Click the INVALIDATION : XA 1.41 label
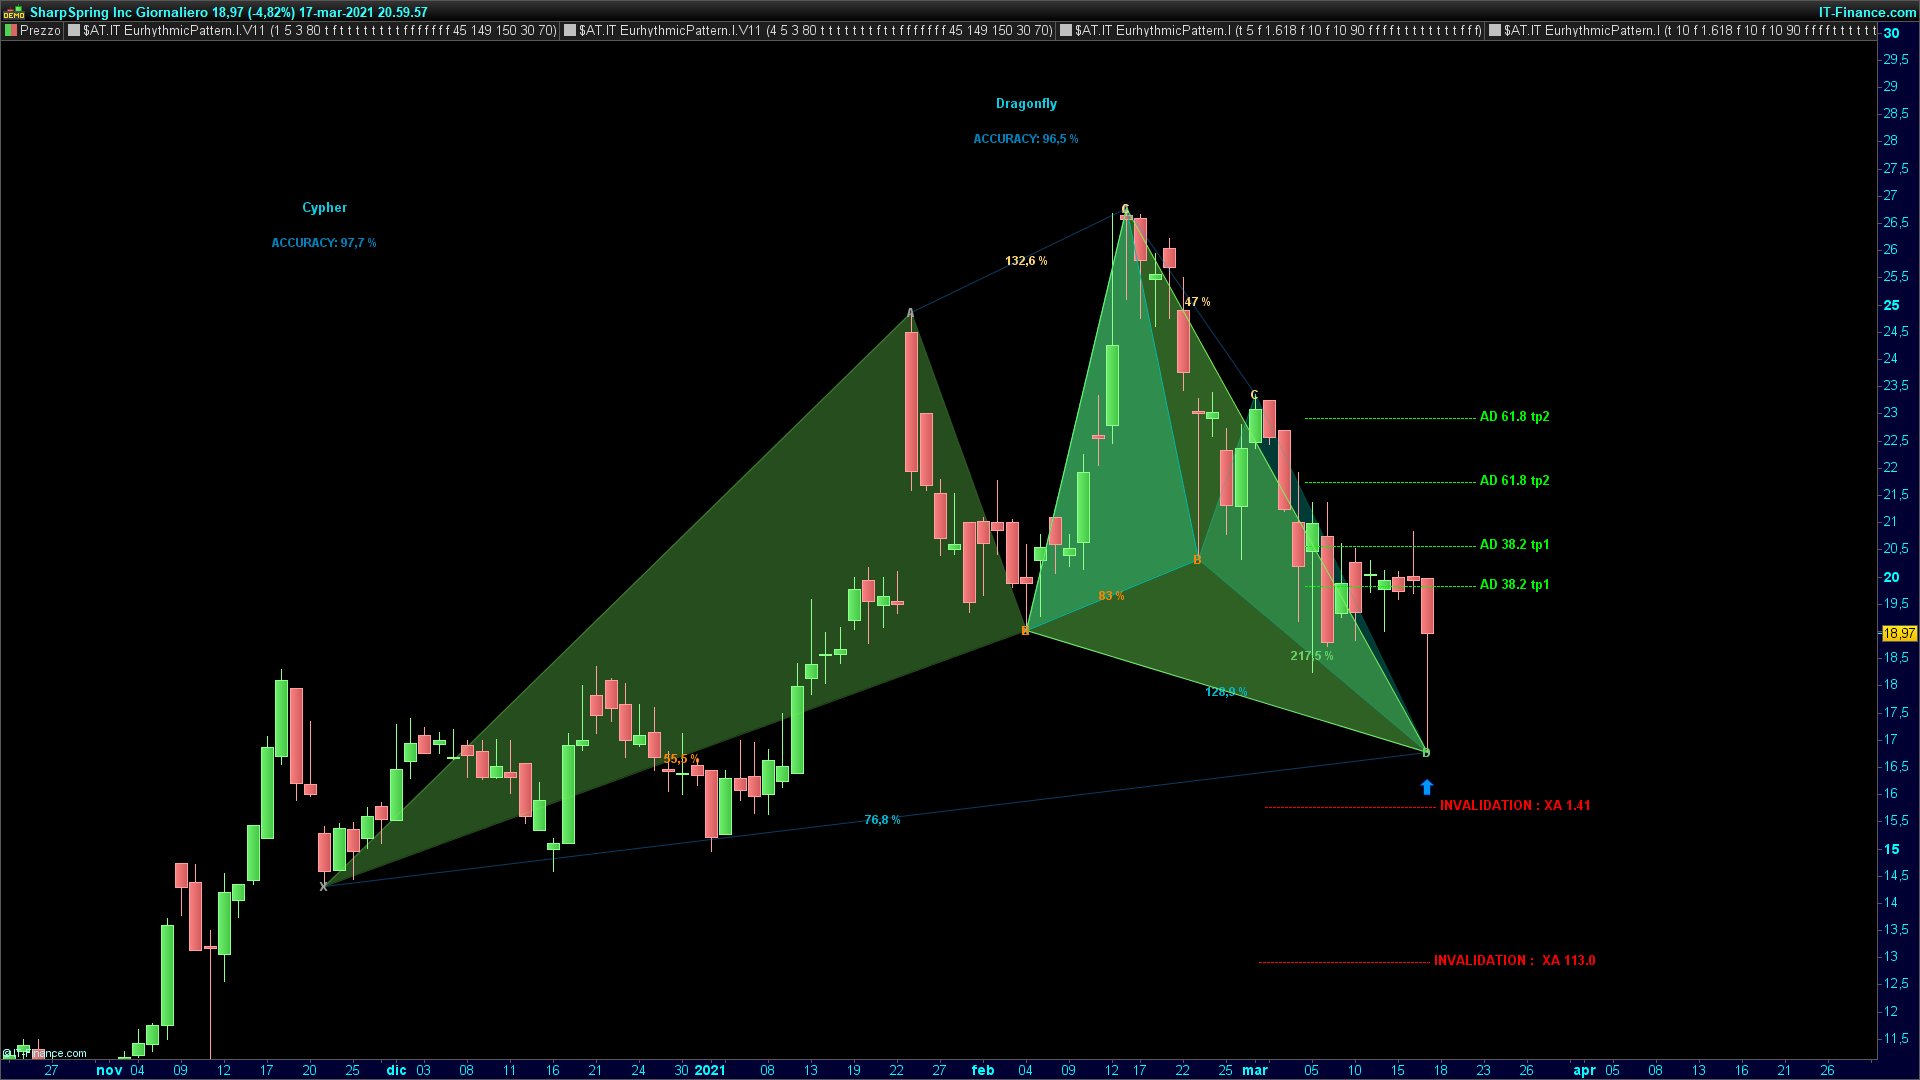1920x1080 pixels. [x=1515, y=805]
